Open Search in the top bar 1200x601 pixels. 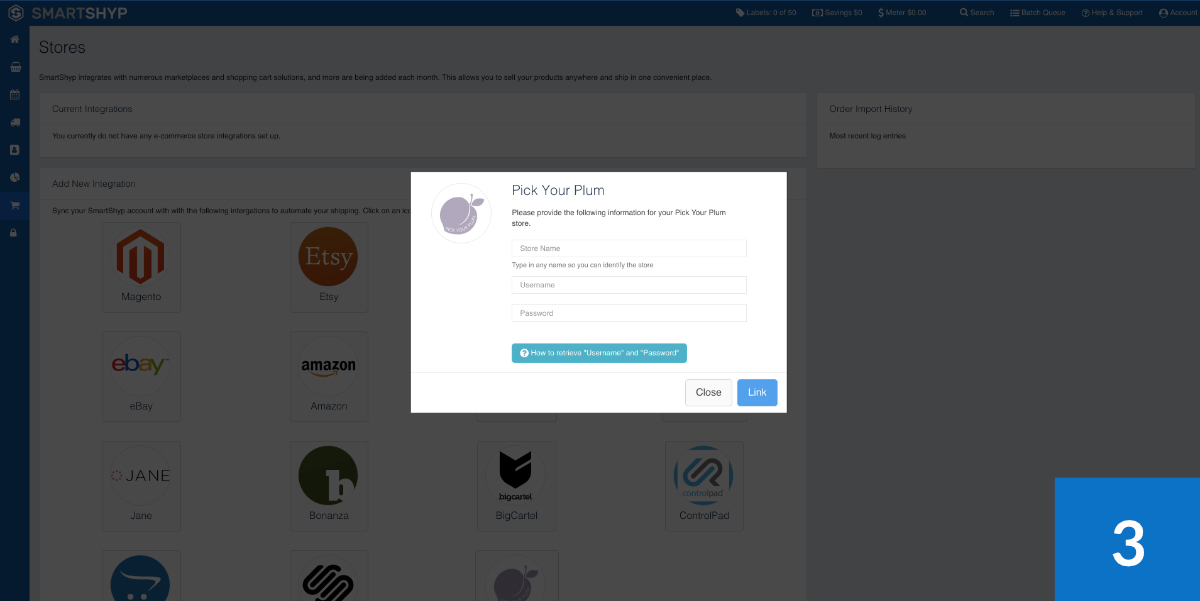[x=977, y=13]
